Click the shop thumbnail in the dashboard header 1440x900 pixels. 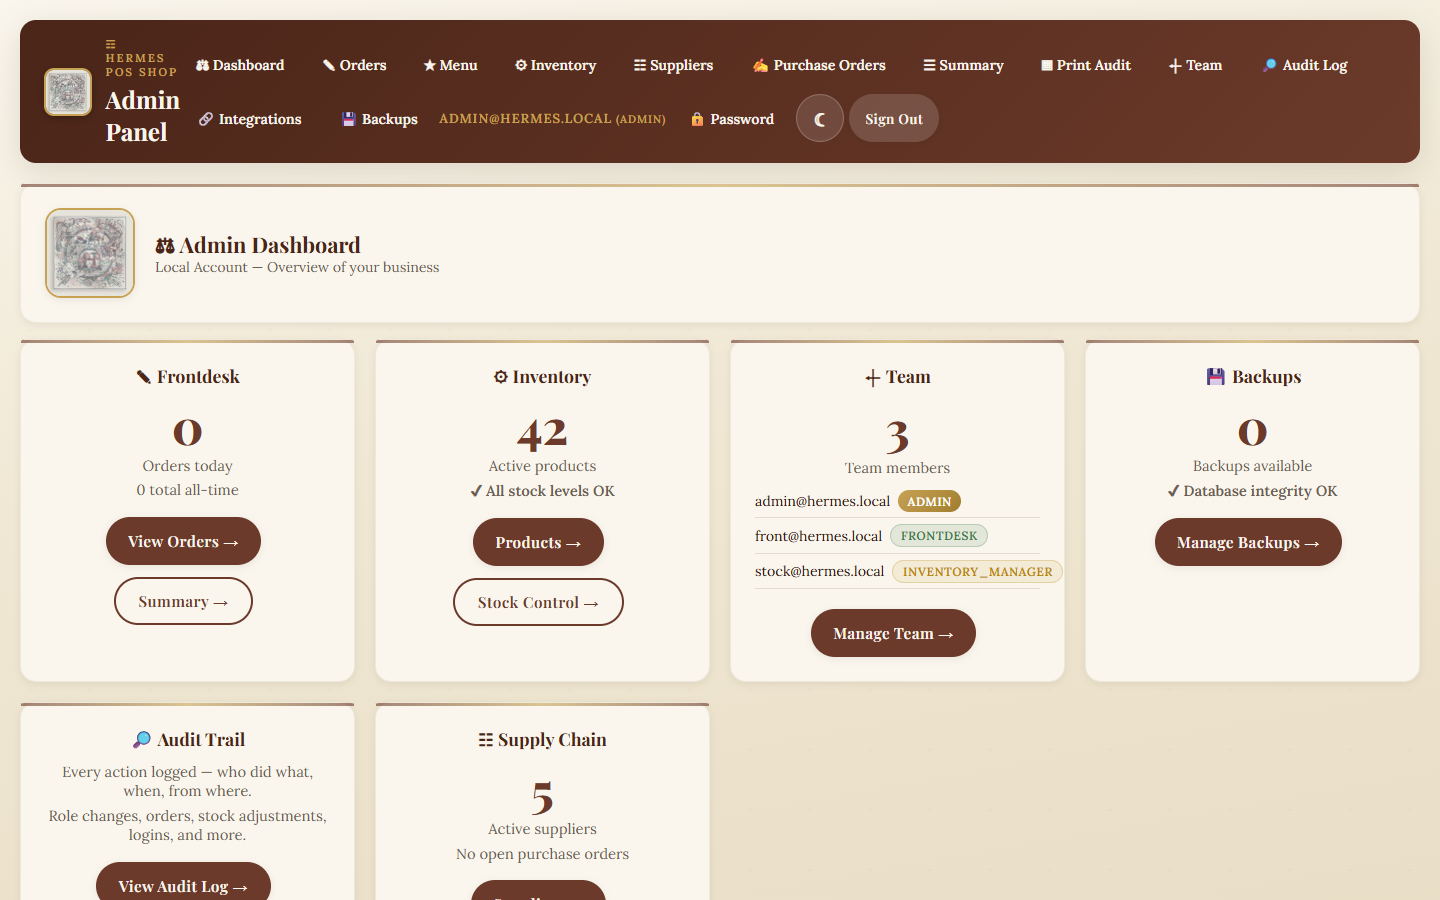point(90,253)
